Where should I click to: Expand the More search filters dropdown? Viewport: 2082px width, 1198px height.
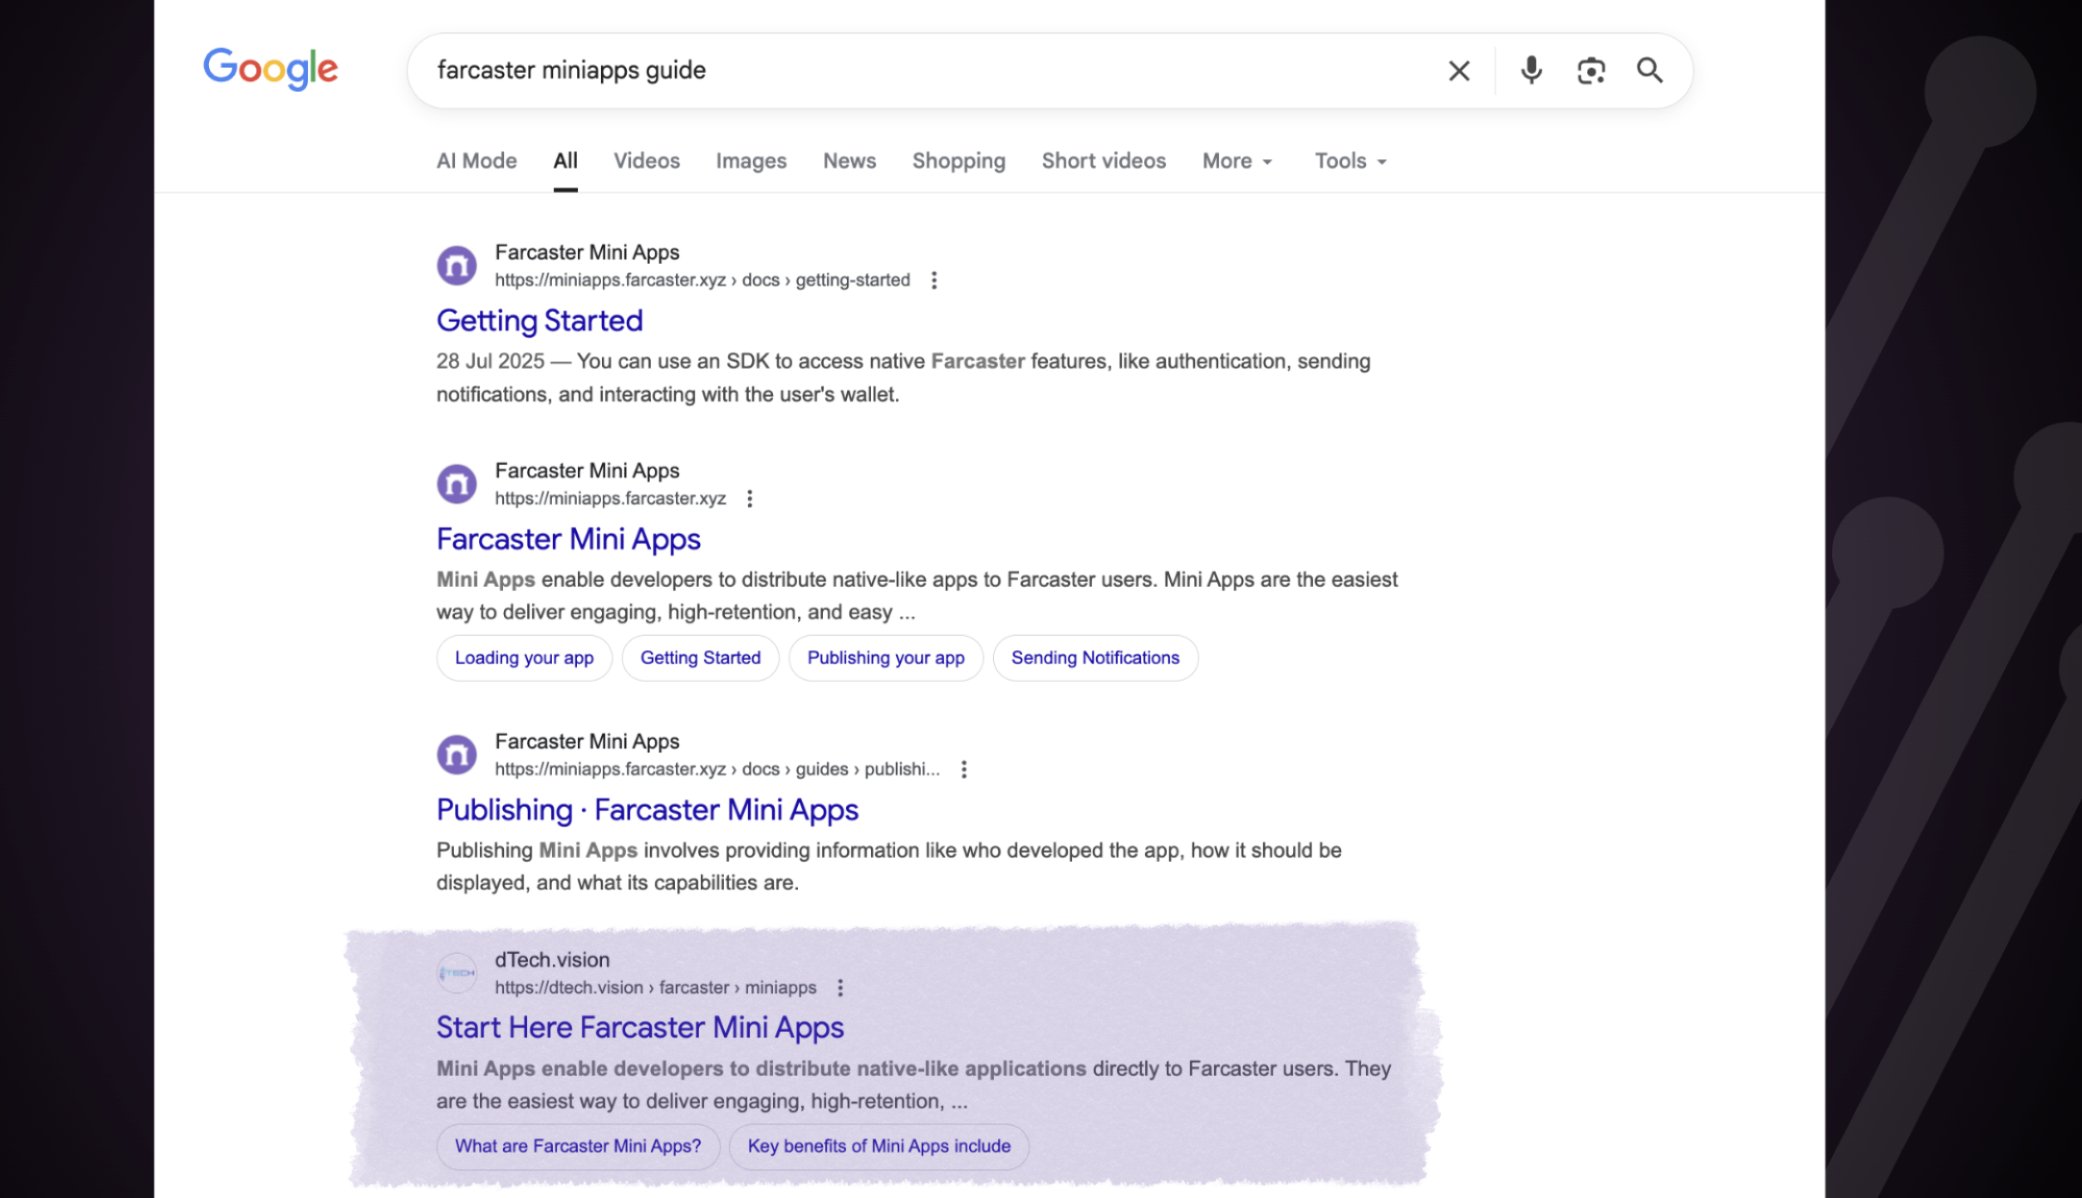[1237, 161]
